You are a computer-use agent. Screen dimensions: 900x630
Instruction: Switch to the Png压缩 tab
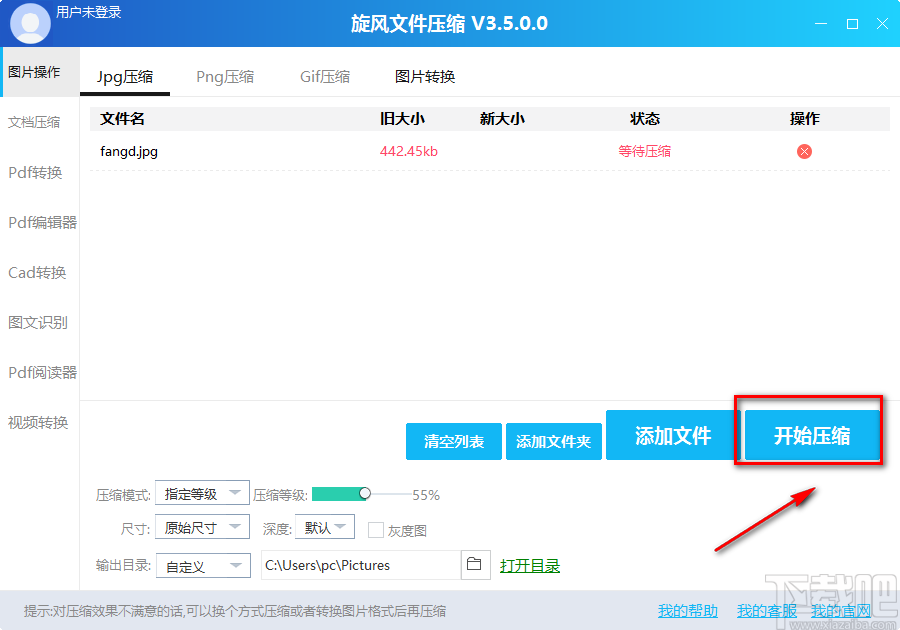225,75
